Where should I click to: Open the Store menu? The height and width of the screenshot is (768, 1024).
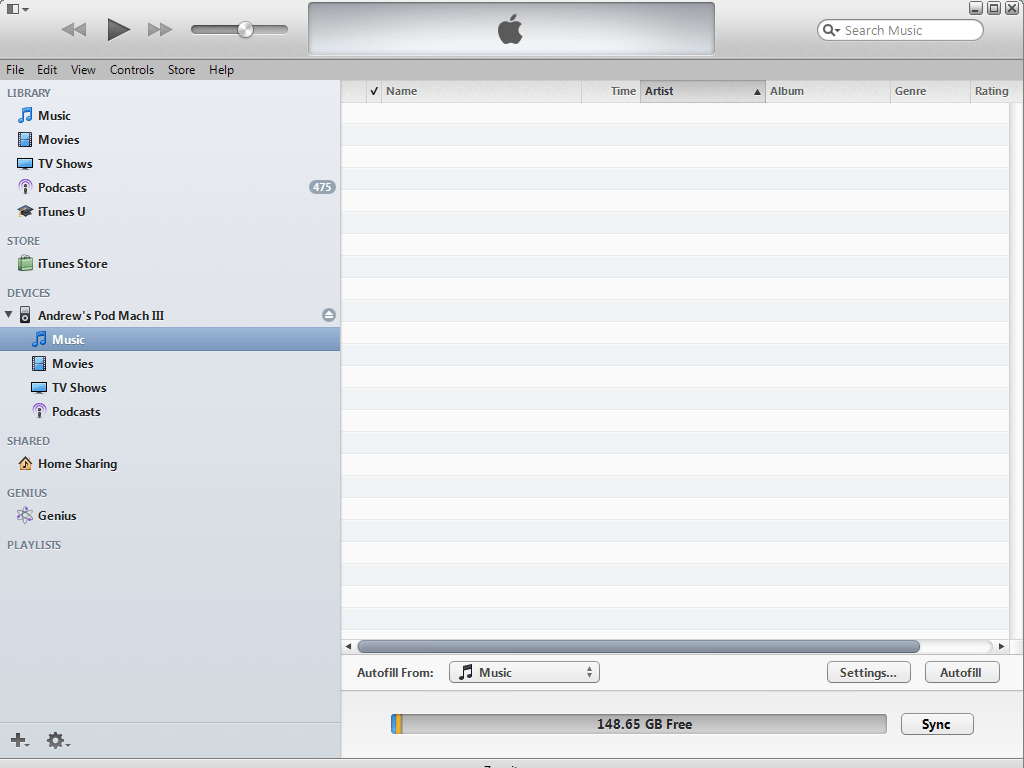[182, 70]
